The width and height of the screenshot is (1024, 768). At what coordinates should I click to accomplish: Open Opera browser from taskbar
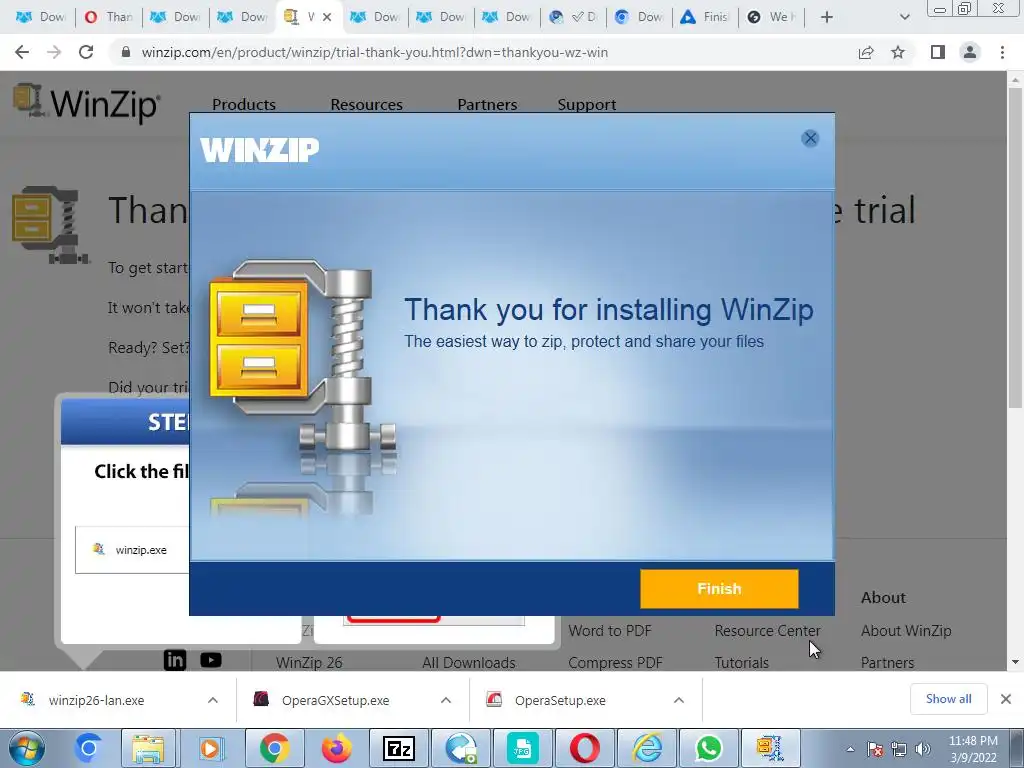click(x=584, y=748)
